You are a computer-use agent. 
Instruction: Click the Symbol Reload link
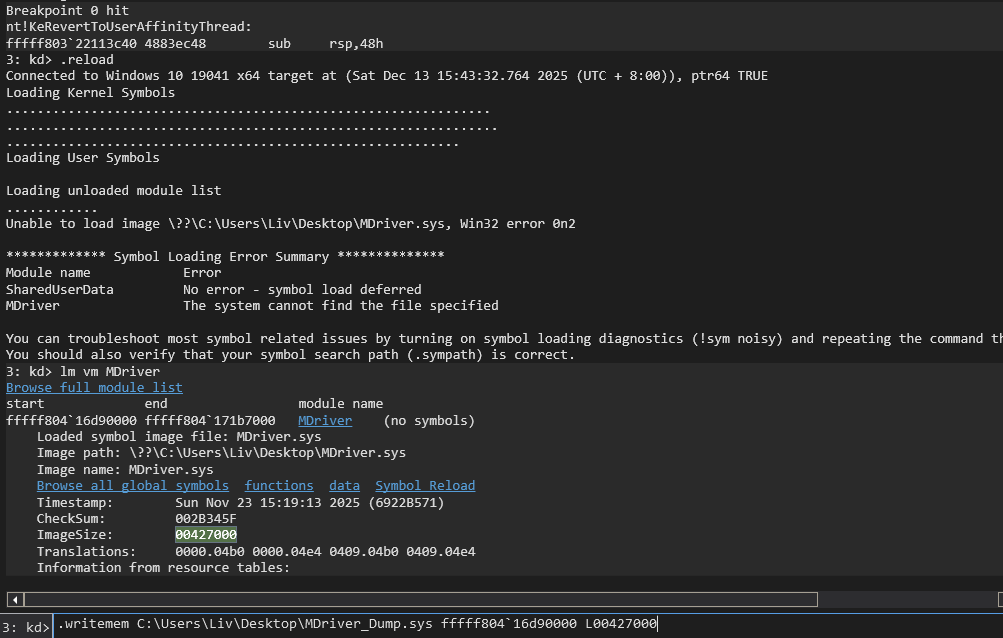[424, 485]
